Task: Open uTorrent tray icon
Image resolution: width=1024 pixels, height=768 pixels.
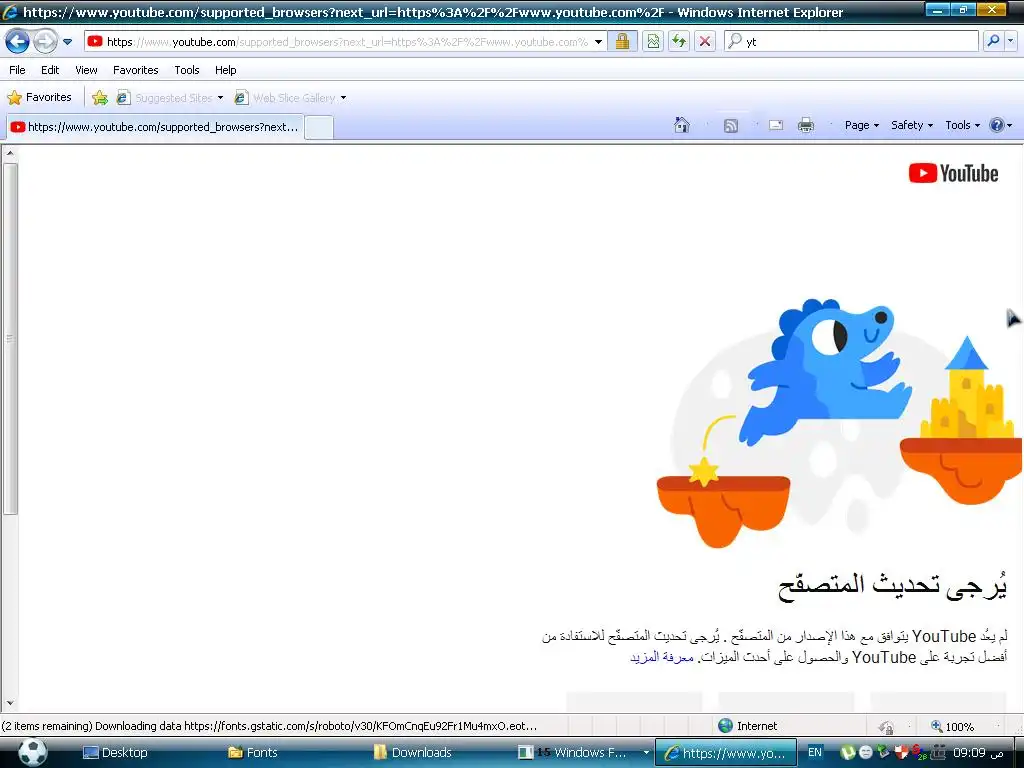Action: 847,752
